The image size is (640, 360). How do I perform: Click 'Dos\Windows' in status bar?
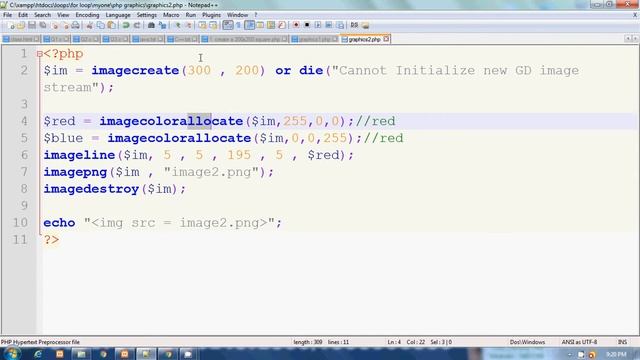527,342
